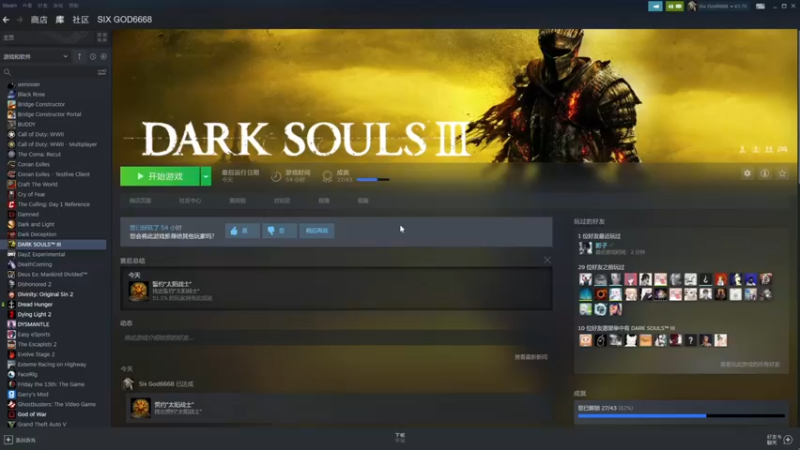Open advanced filter sliders icon
Screen dimensions: 800x450
click(102, 72)
